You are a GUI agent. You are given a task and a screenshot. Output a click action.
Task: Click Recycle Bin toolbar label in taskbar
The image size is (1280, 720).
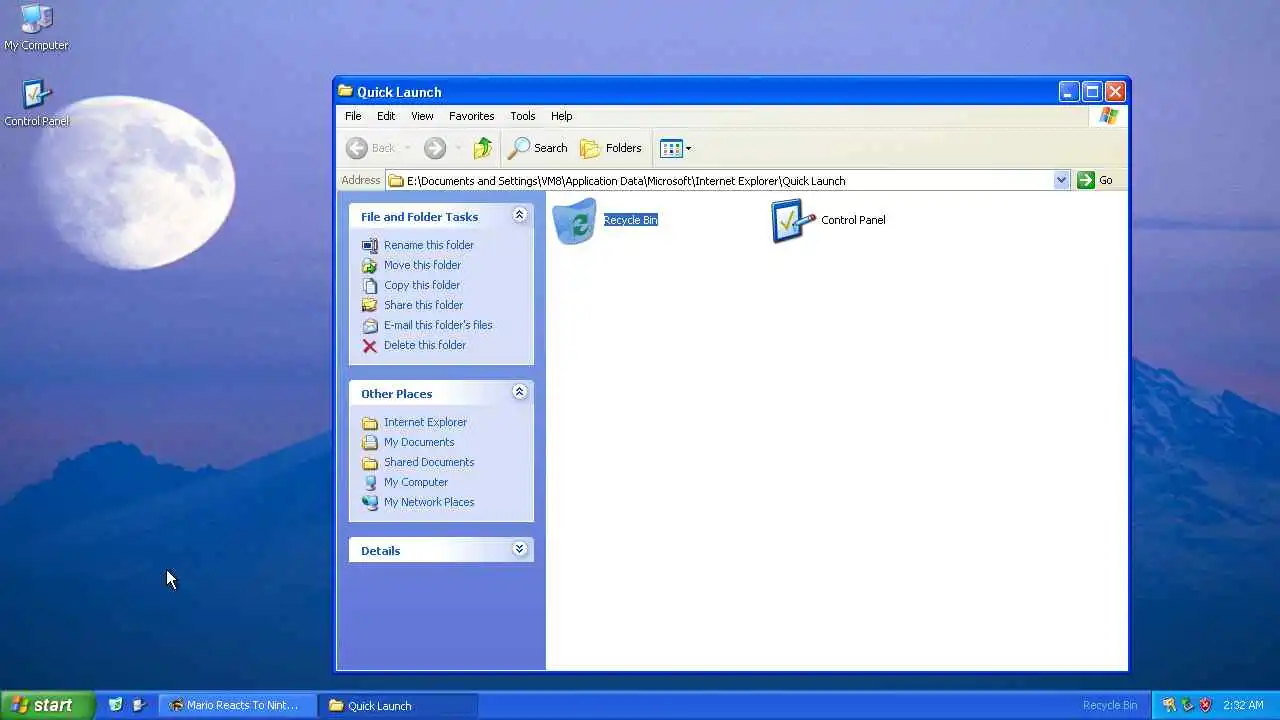coord(1109,705)
